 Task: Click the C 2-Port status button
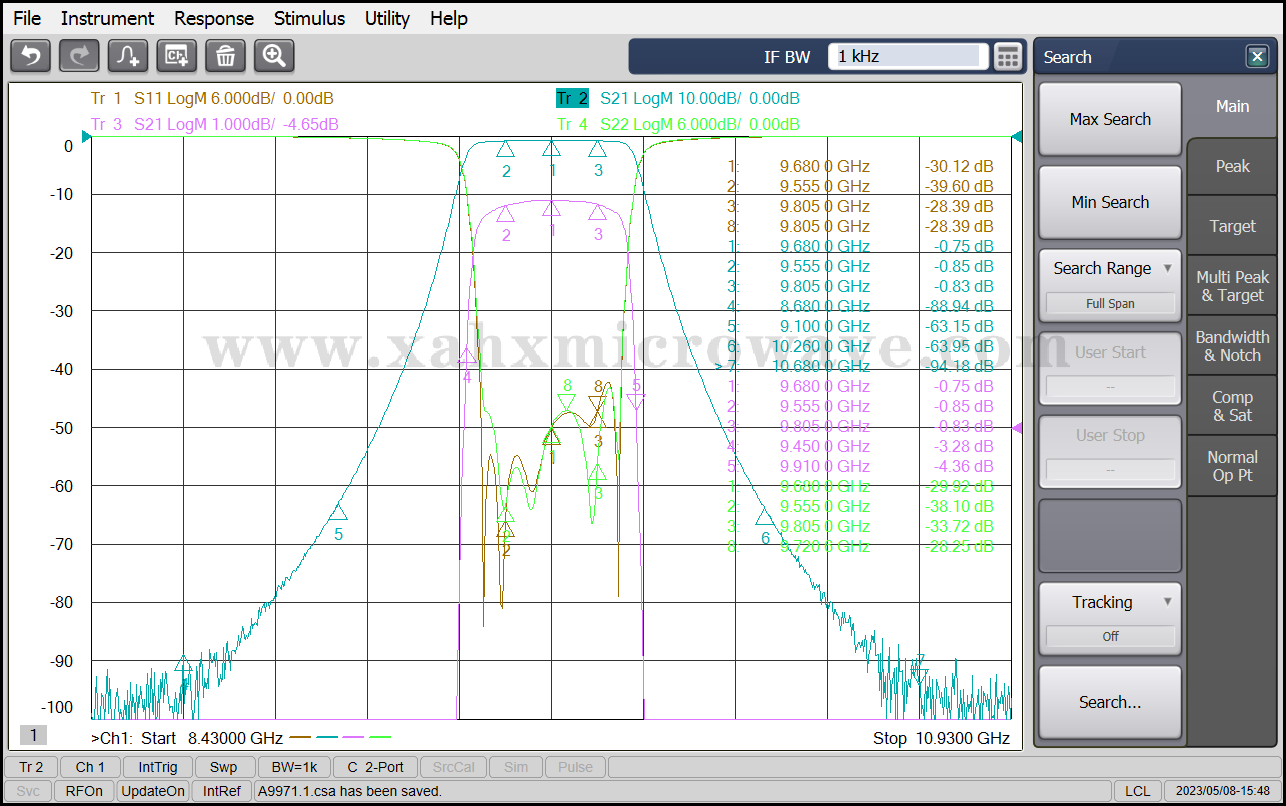click(375, 767)
